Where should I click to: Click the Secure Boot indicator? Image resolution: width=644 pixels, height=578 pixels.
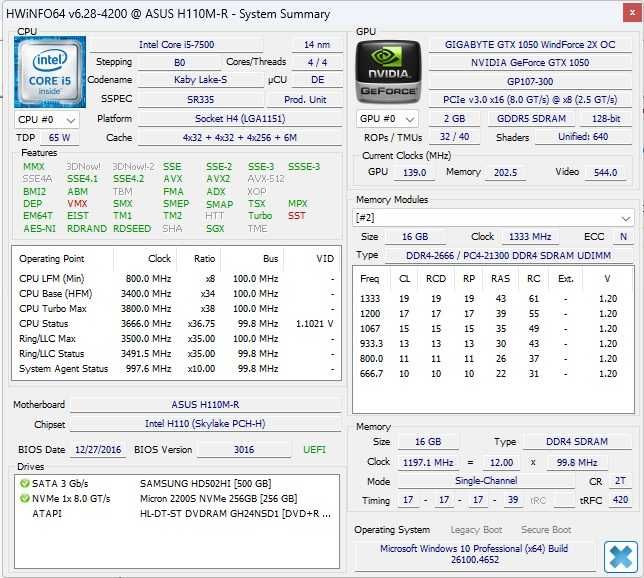[x=546, y=530]
